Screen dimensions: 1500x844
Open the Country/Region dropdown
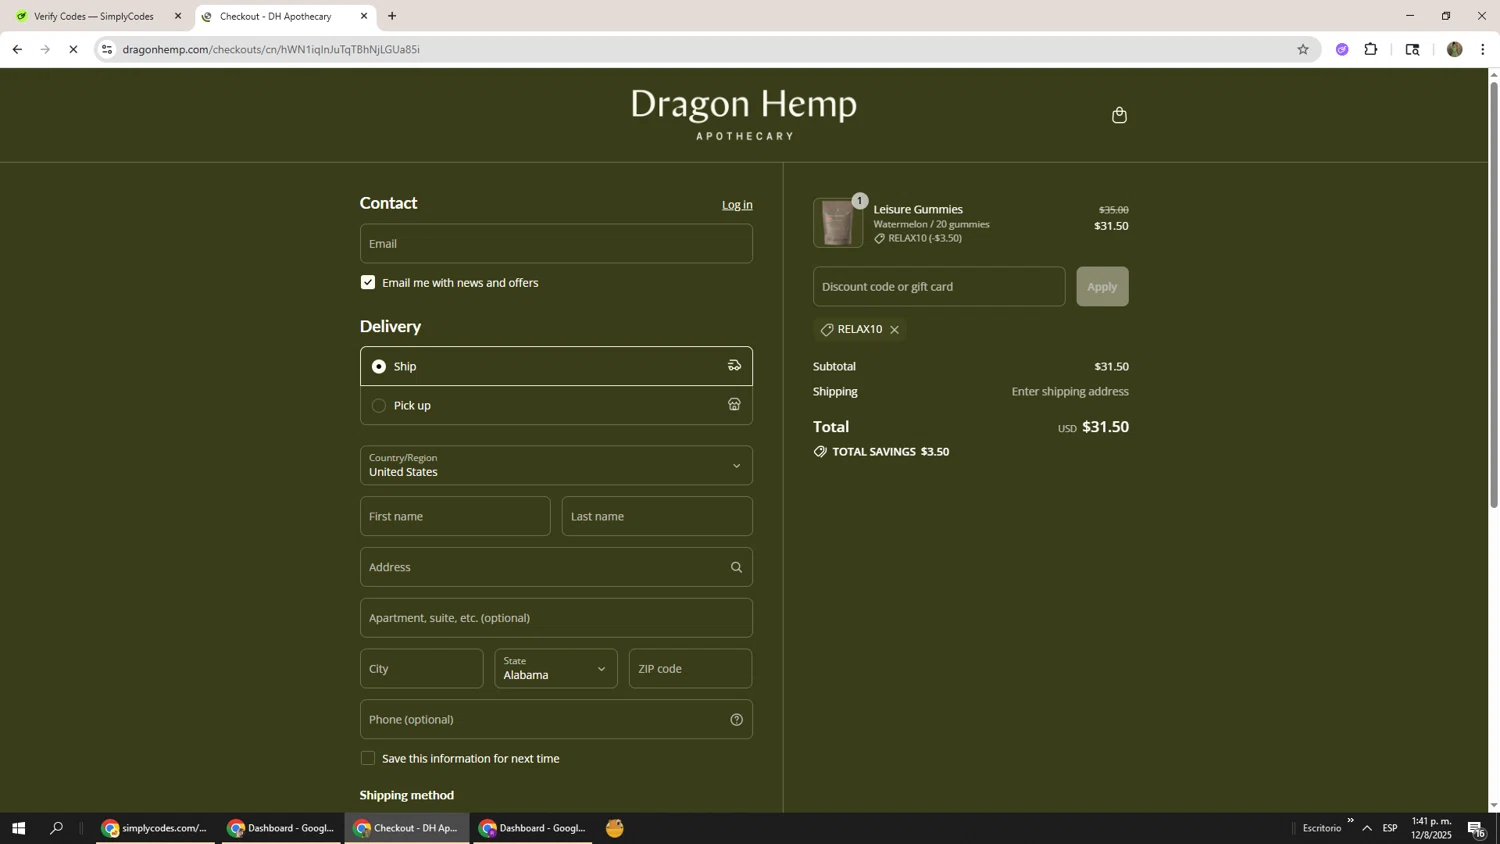coord(556,465)
